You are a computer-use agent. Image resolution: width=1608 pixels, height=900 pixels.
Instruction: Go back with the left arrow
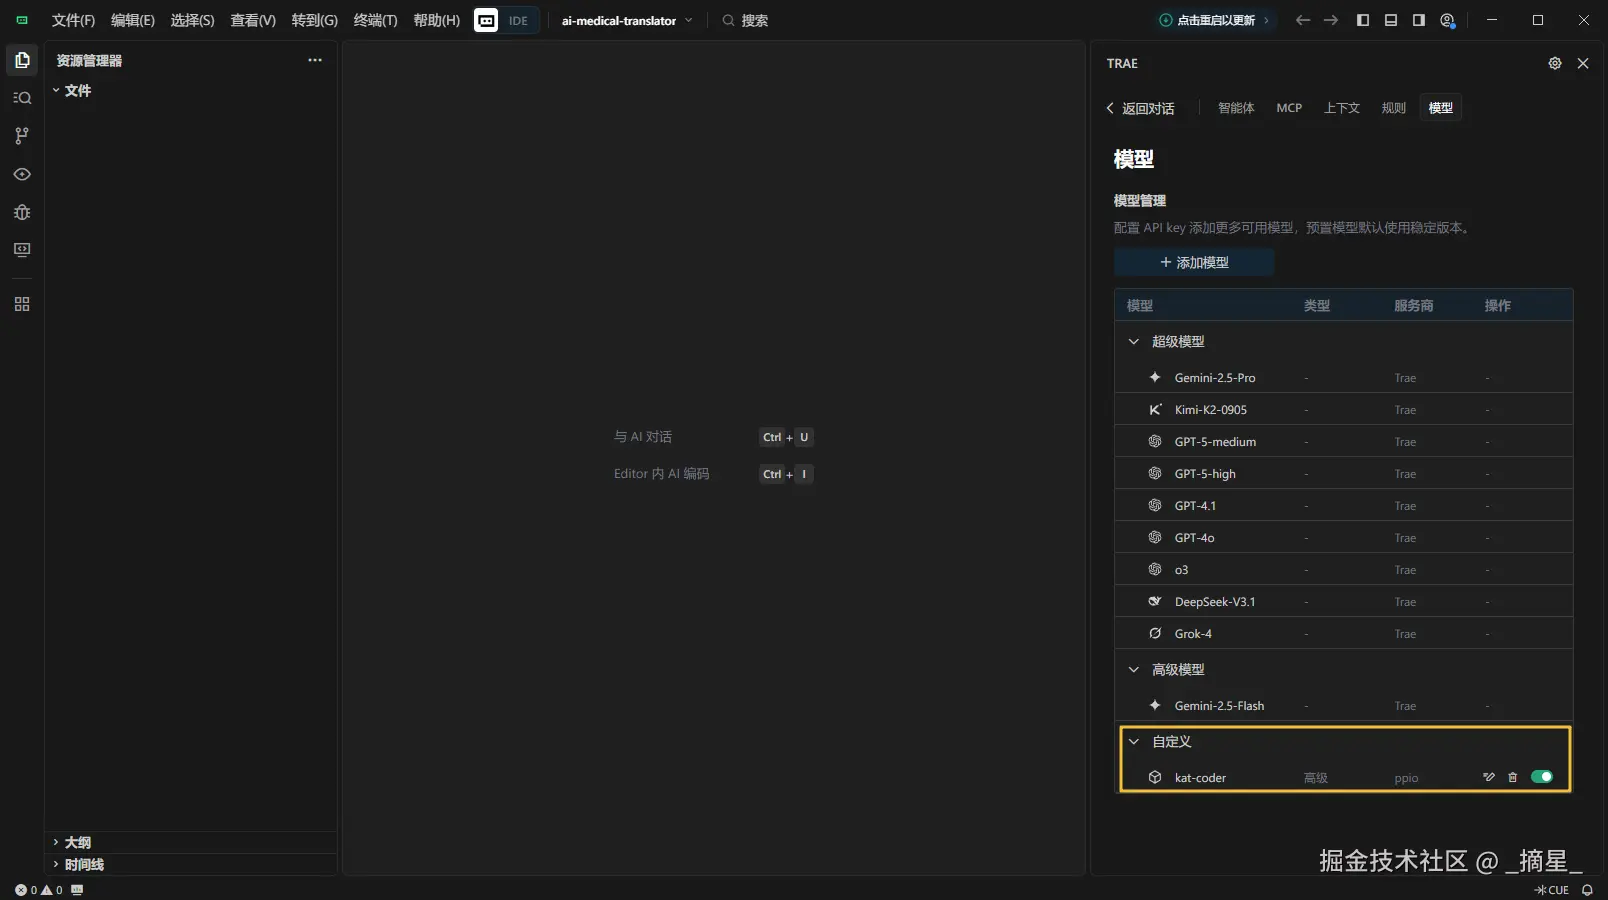1302,20
